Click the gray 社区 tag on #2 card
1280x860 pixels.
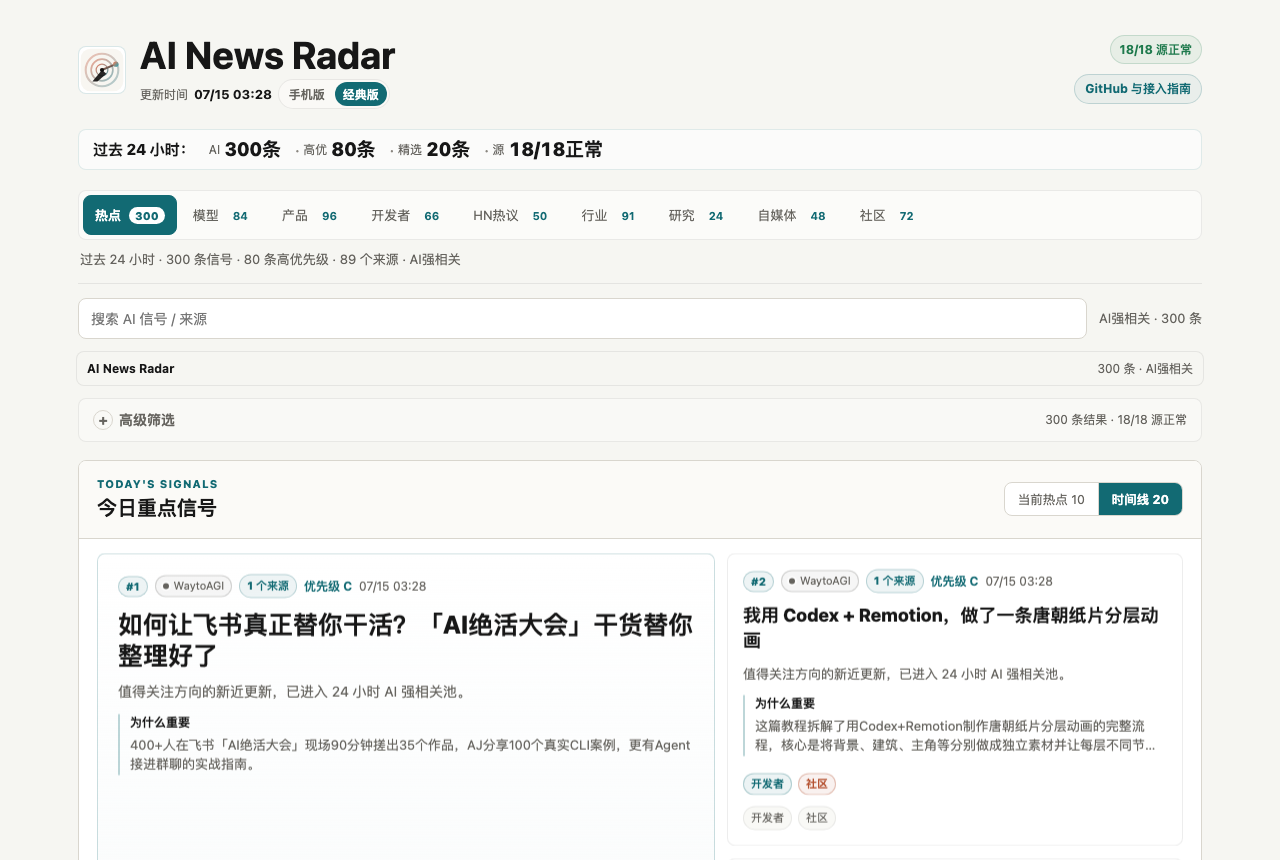pos(817,818)
